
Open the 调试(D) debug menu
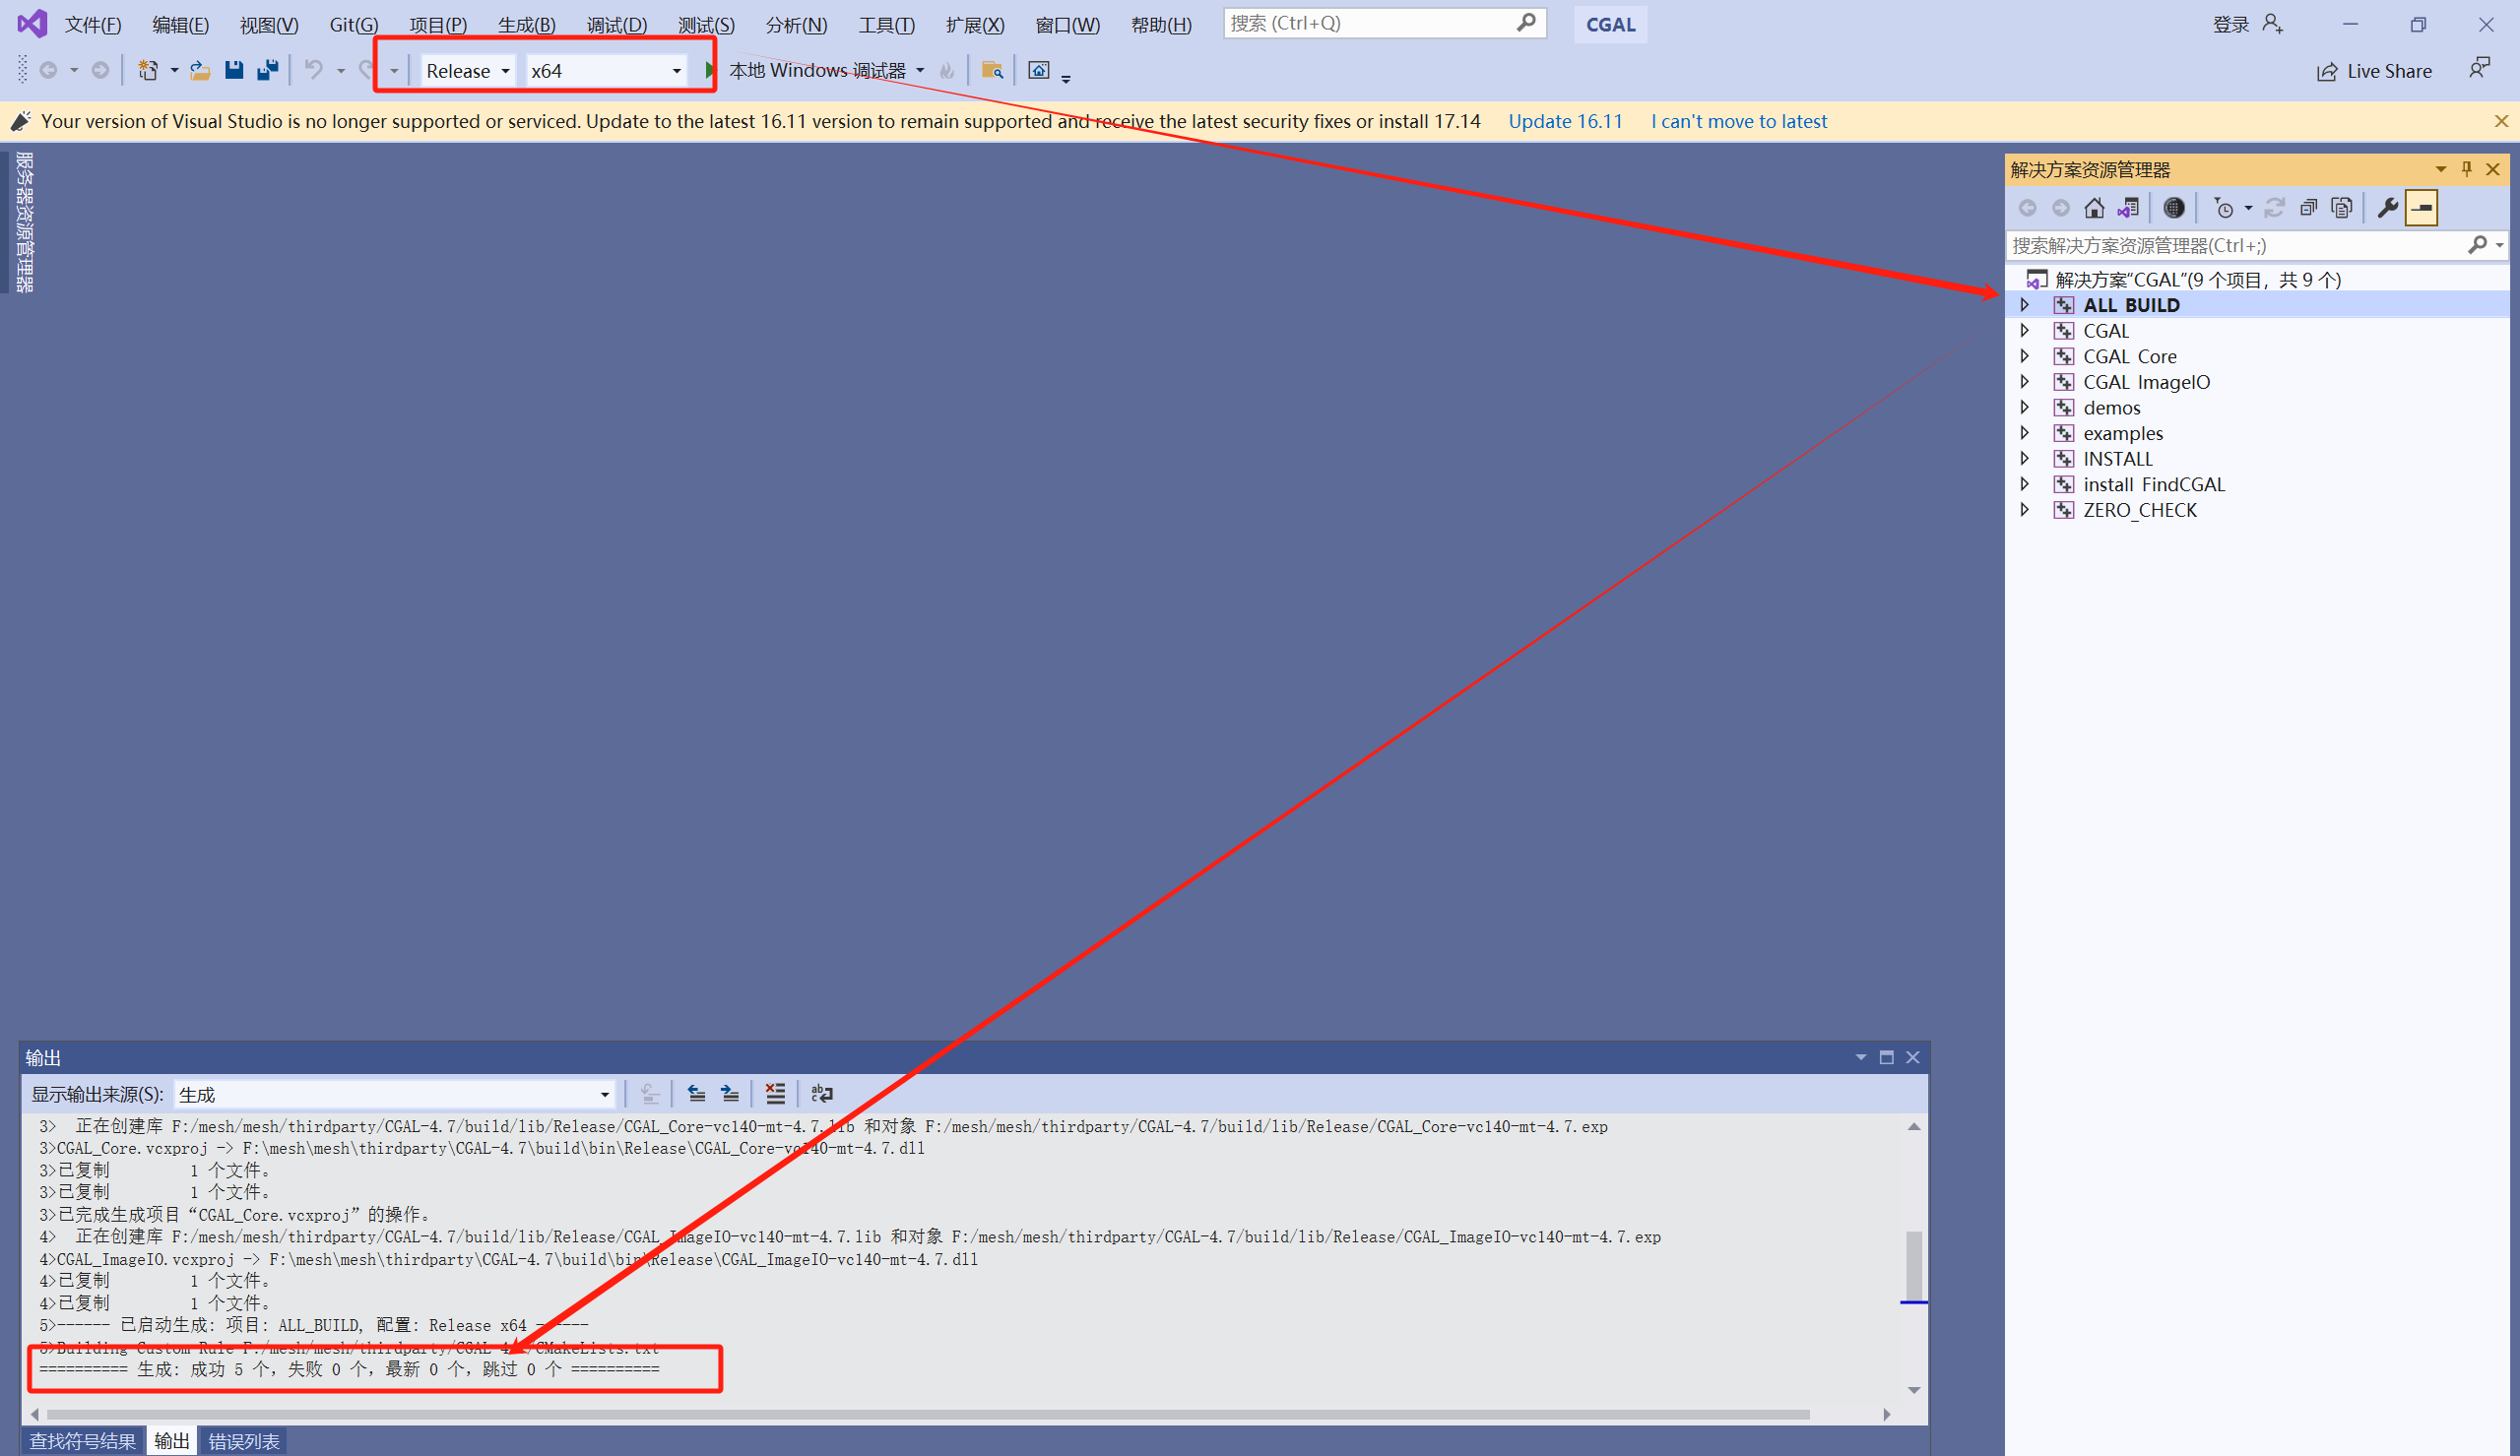(616, 24)
